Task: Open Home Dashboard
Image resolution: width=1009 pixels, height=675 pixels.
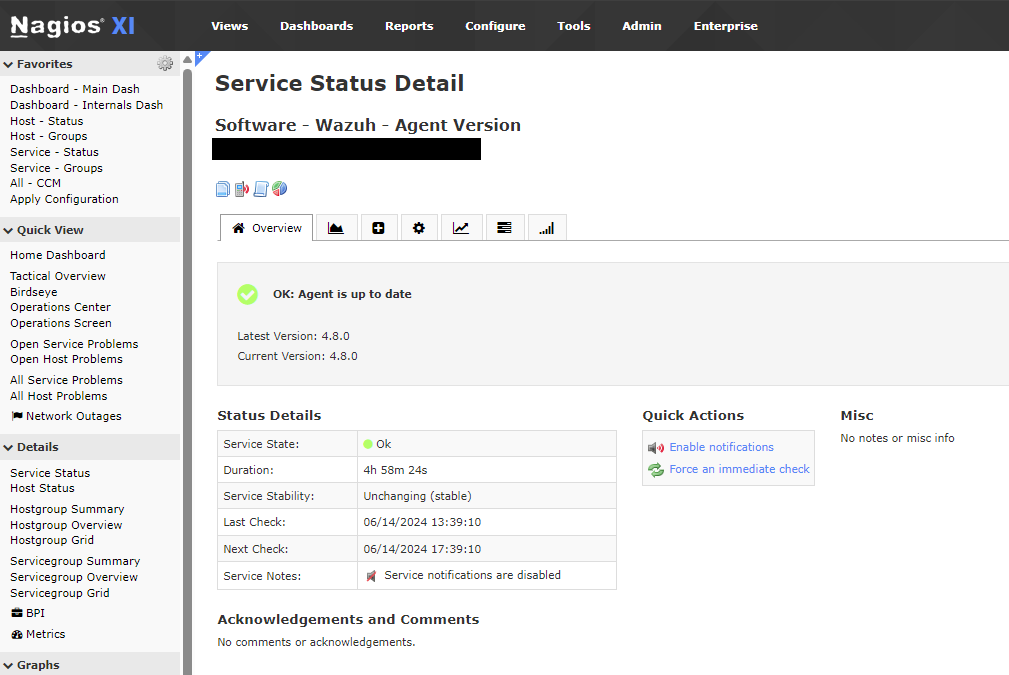Action: tap(58, 255)
